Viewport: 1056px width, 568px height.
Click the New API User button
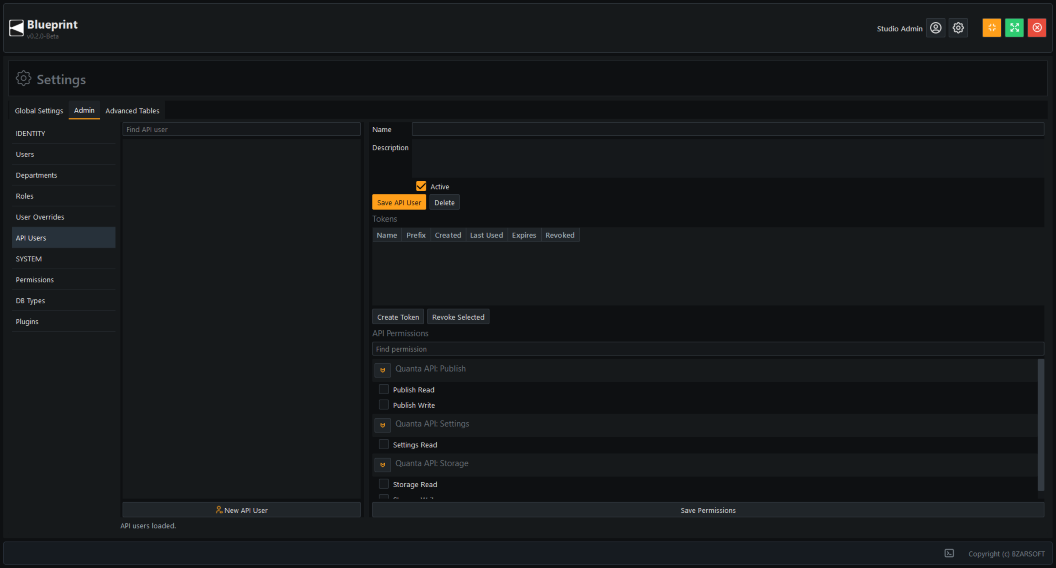(x=241, y=510)
